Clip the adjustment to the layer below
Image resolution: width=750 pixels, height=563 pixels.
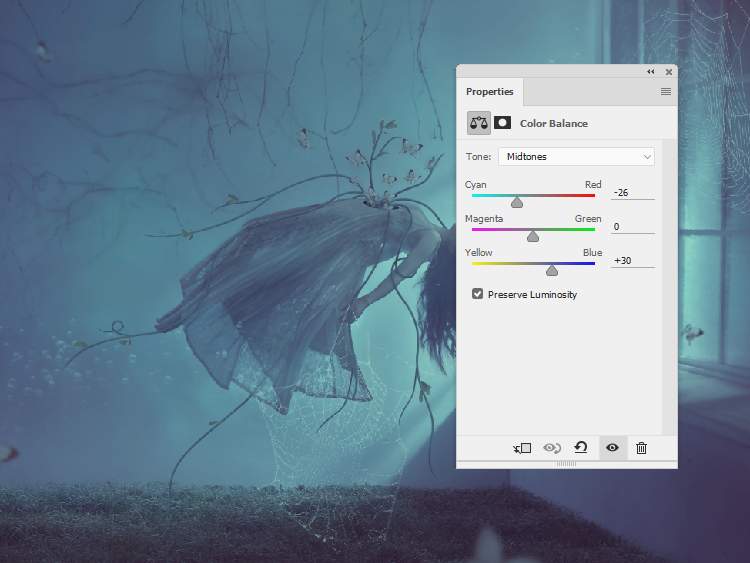click(521, 448)
